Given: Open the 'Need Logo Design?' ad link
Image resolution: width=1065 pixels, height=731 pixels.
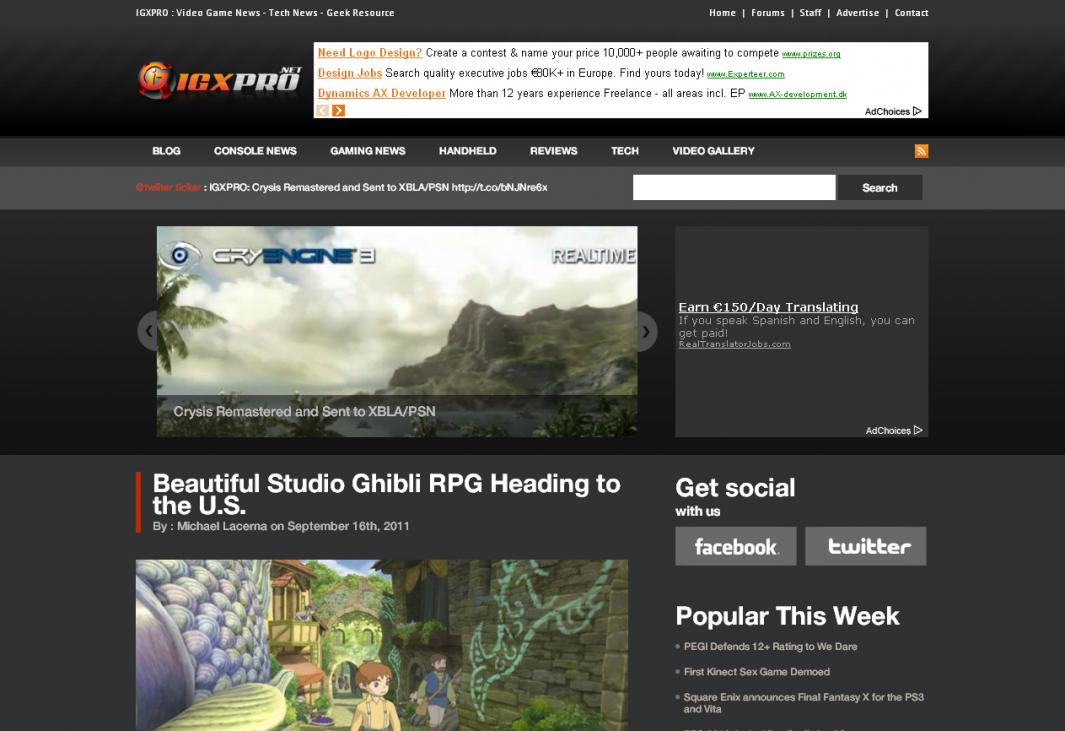Looking at the screenshot, I should [369, 53].
